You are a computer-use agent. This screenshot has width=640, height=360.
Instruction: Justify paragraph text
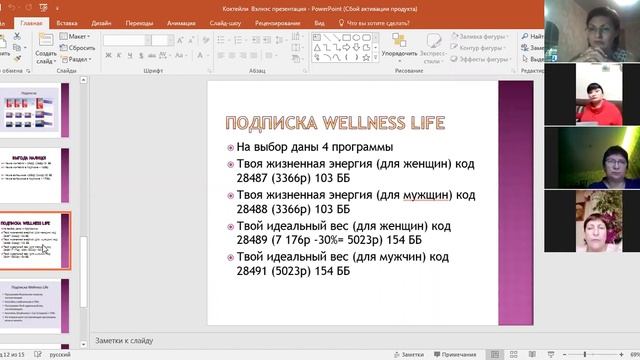pyautogui.click(x=254, y=56)
